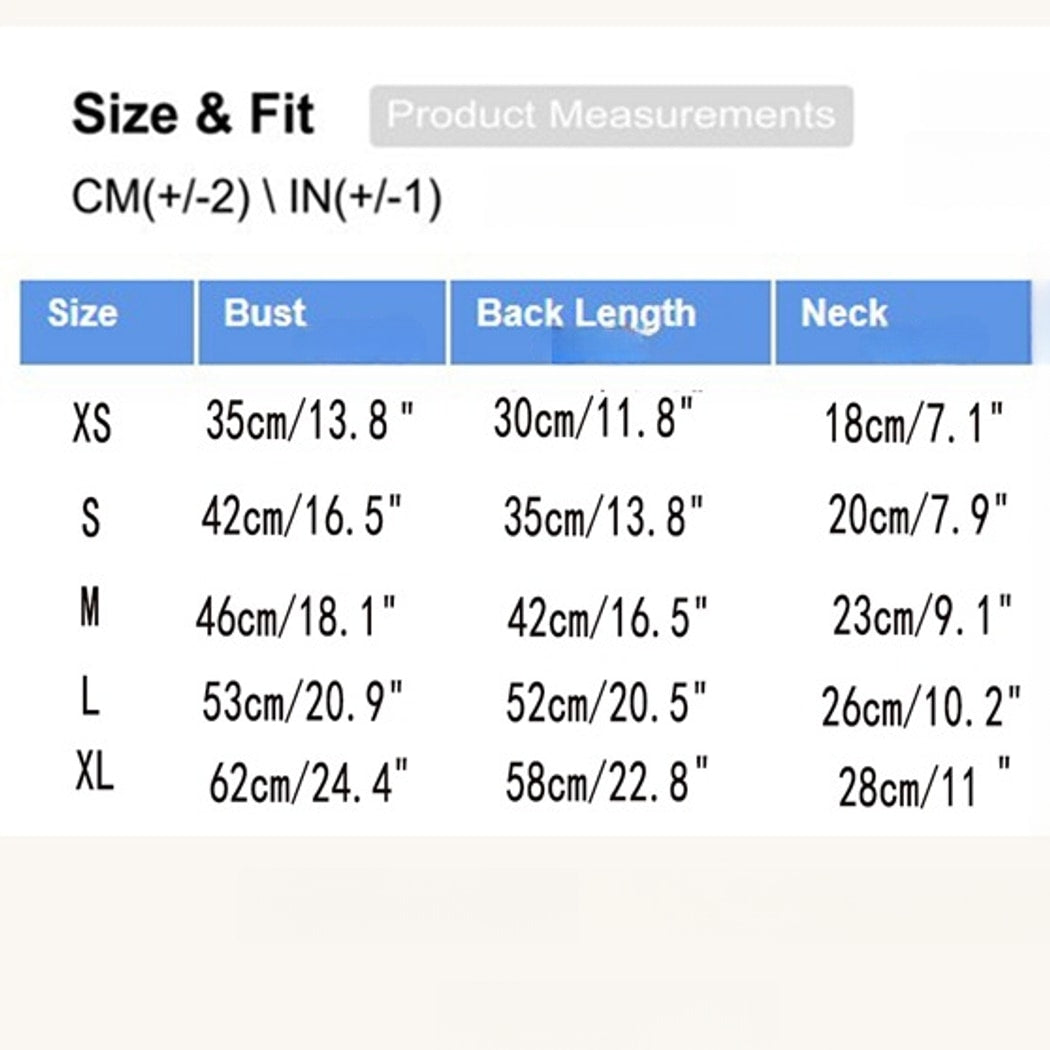Select the Back Length column header
This screenshot has height=1050, width=1050.
pyautogui.click(x=610, y=322)
